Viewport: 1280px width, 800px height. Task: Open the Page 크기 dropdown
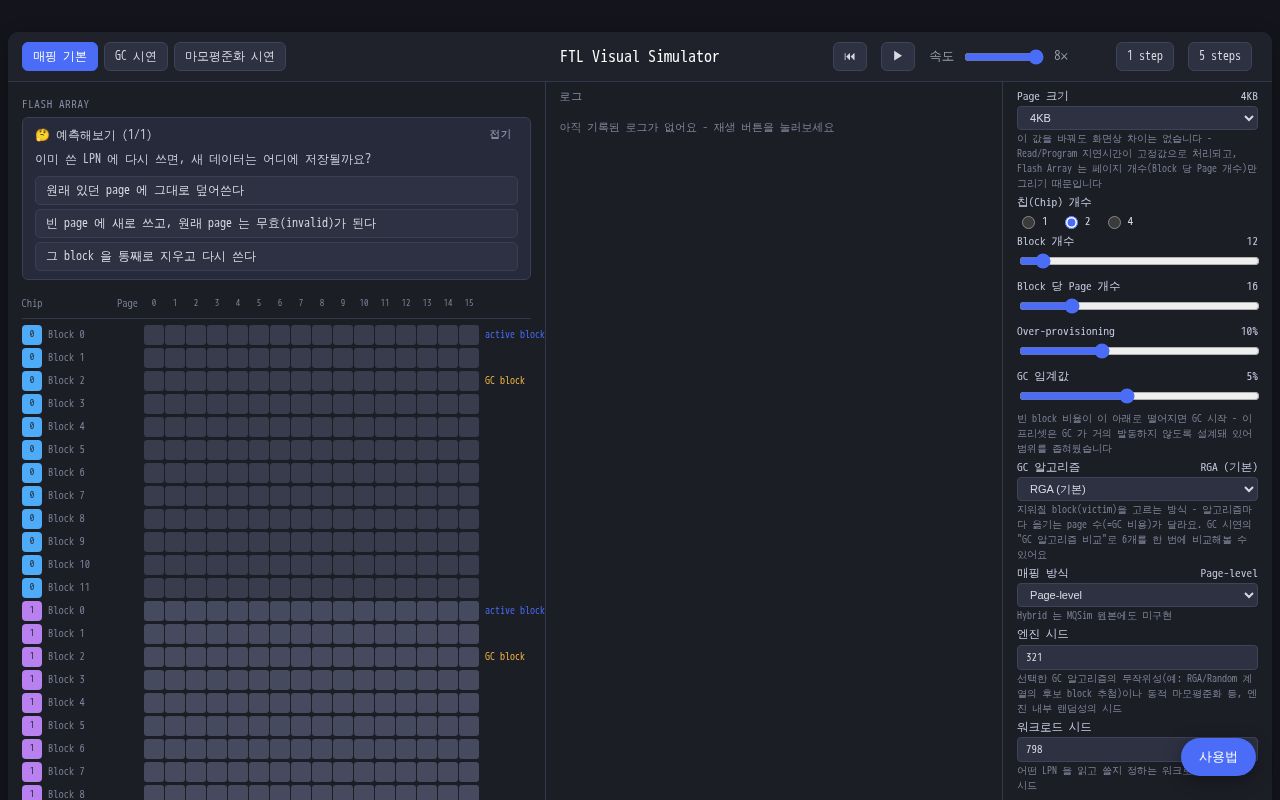(1137, 118)
